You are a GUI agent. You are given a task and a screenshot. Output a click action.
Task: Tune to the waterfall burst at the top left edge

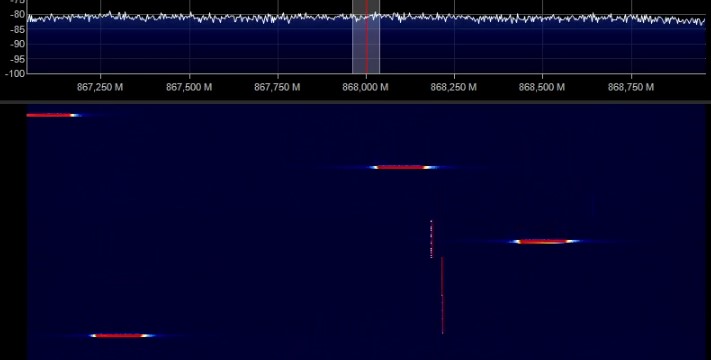[54, 115]
